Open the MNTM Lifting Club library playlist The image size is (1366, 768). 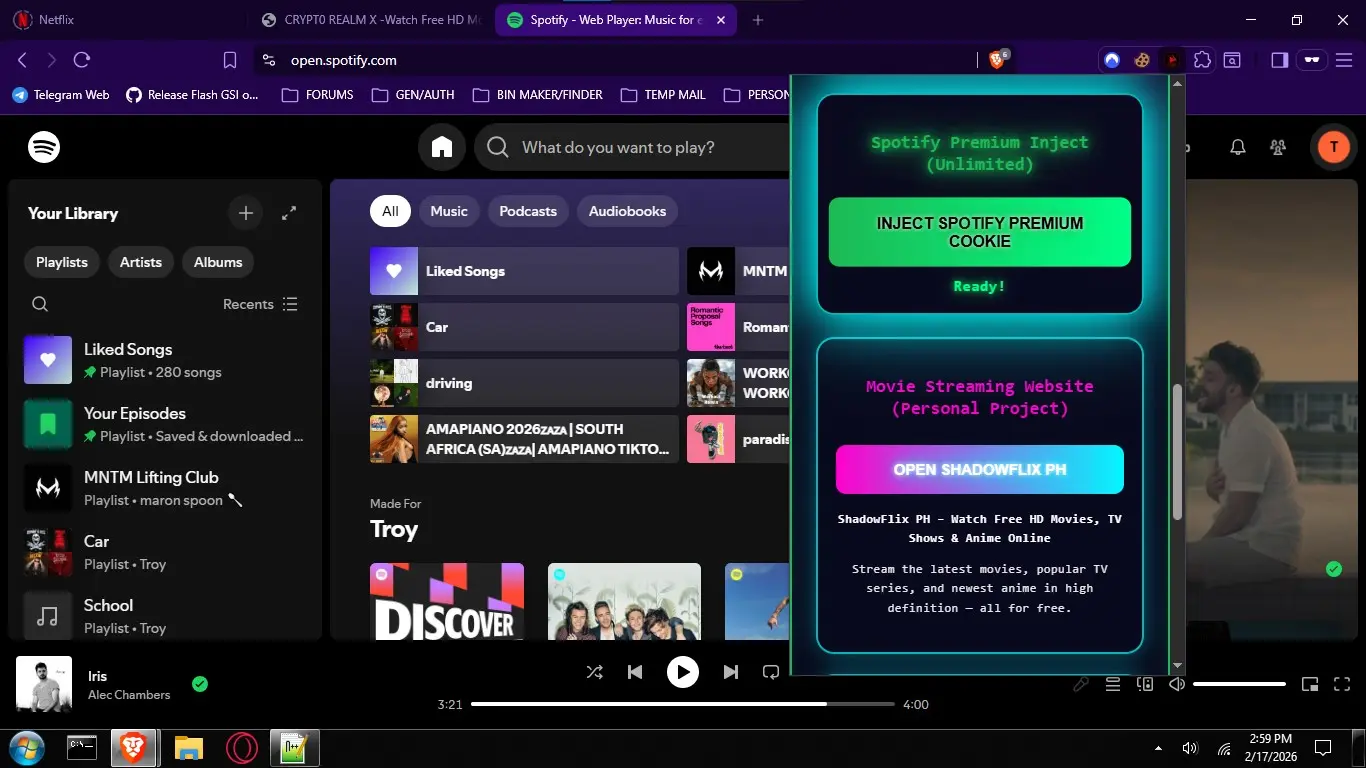[165, 488]
